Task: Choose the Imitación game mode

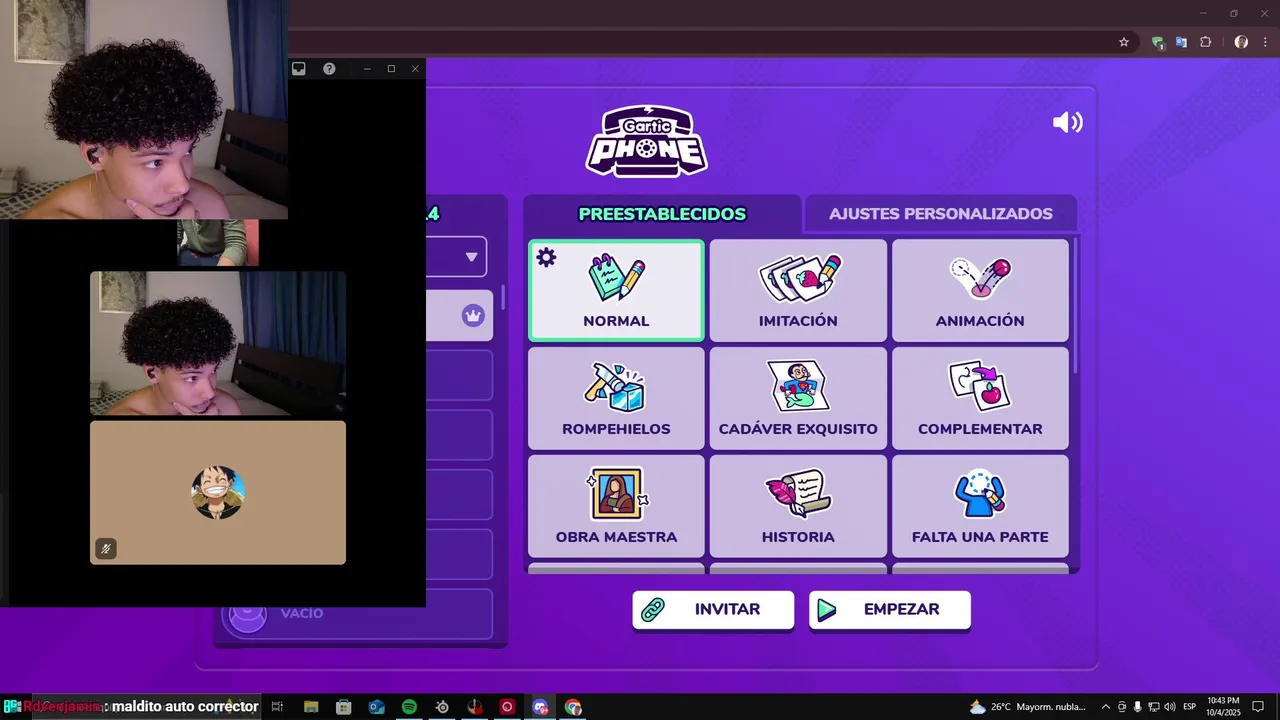Action: click(798, 290)
